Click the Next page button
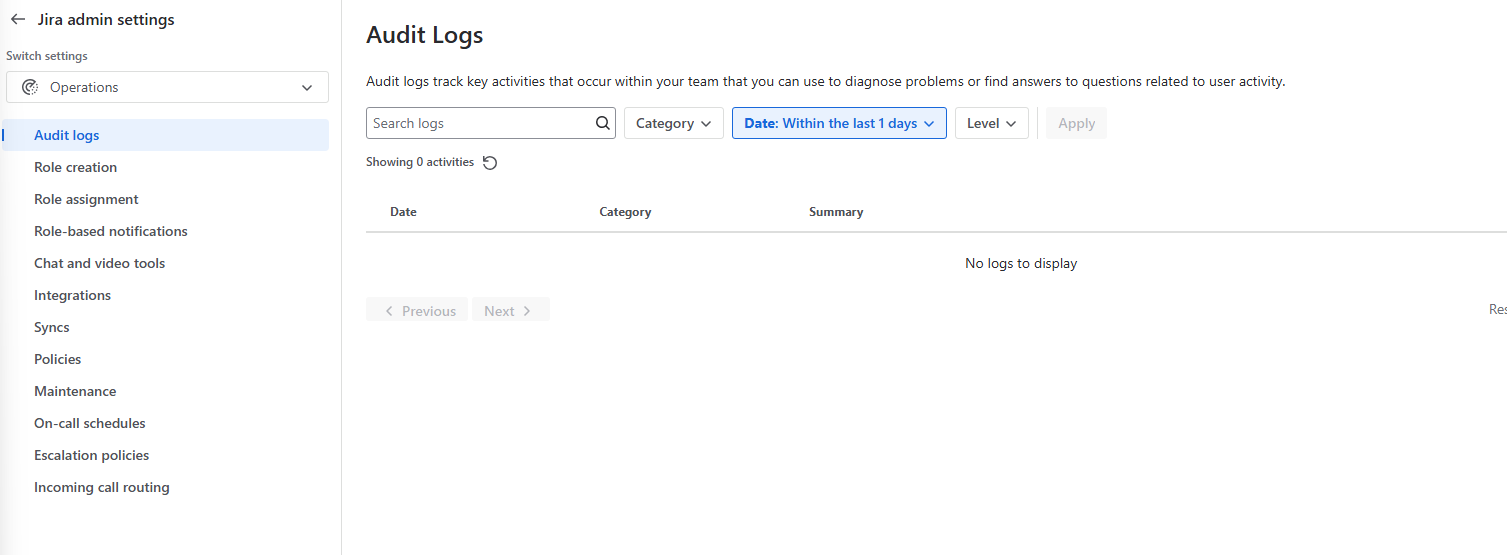 click(x=510, y=311)
